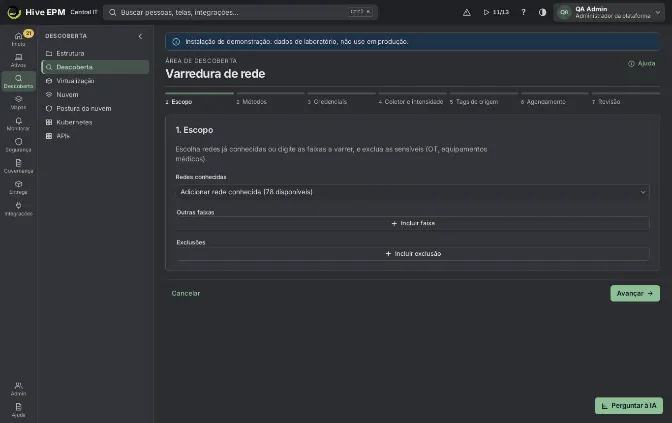Click the Central IT tenant label
This screenshot has height=423, width=672.
click(x=84, y=12)
